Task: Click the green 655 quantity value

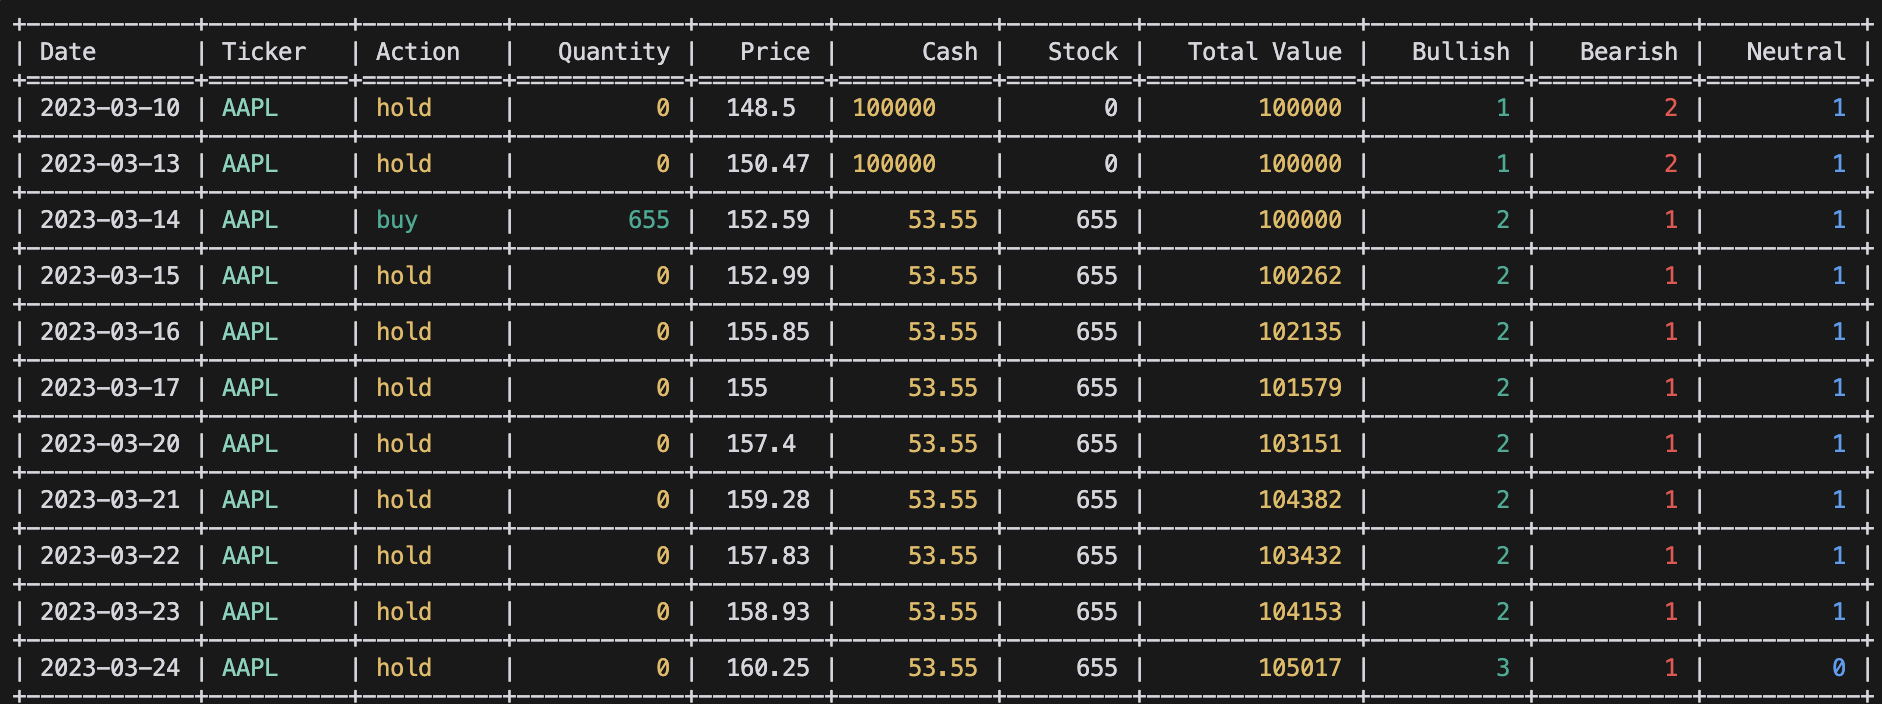Action: coord(648,220)
